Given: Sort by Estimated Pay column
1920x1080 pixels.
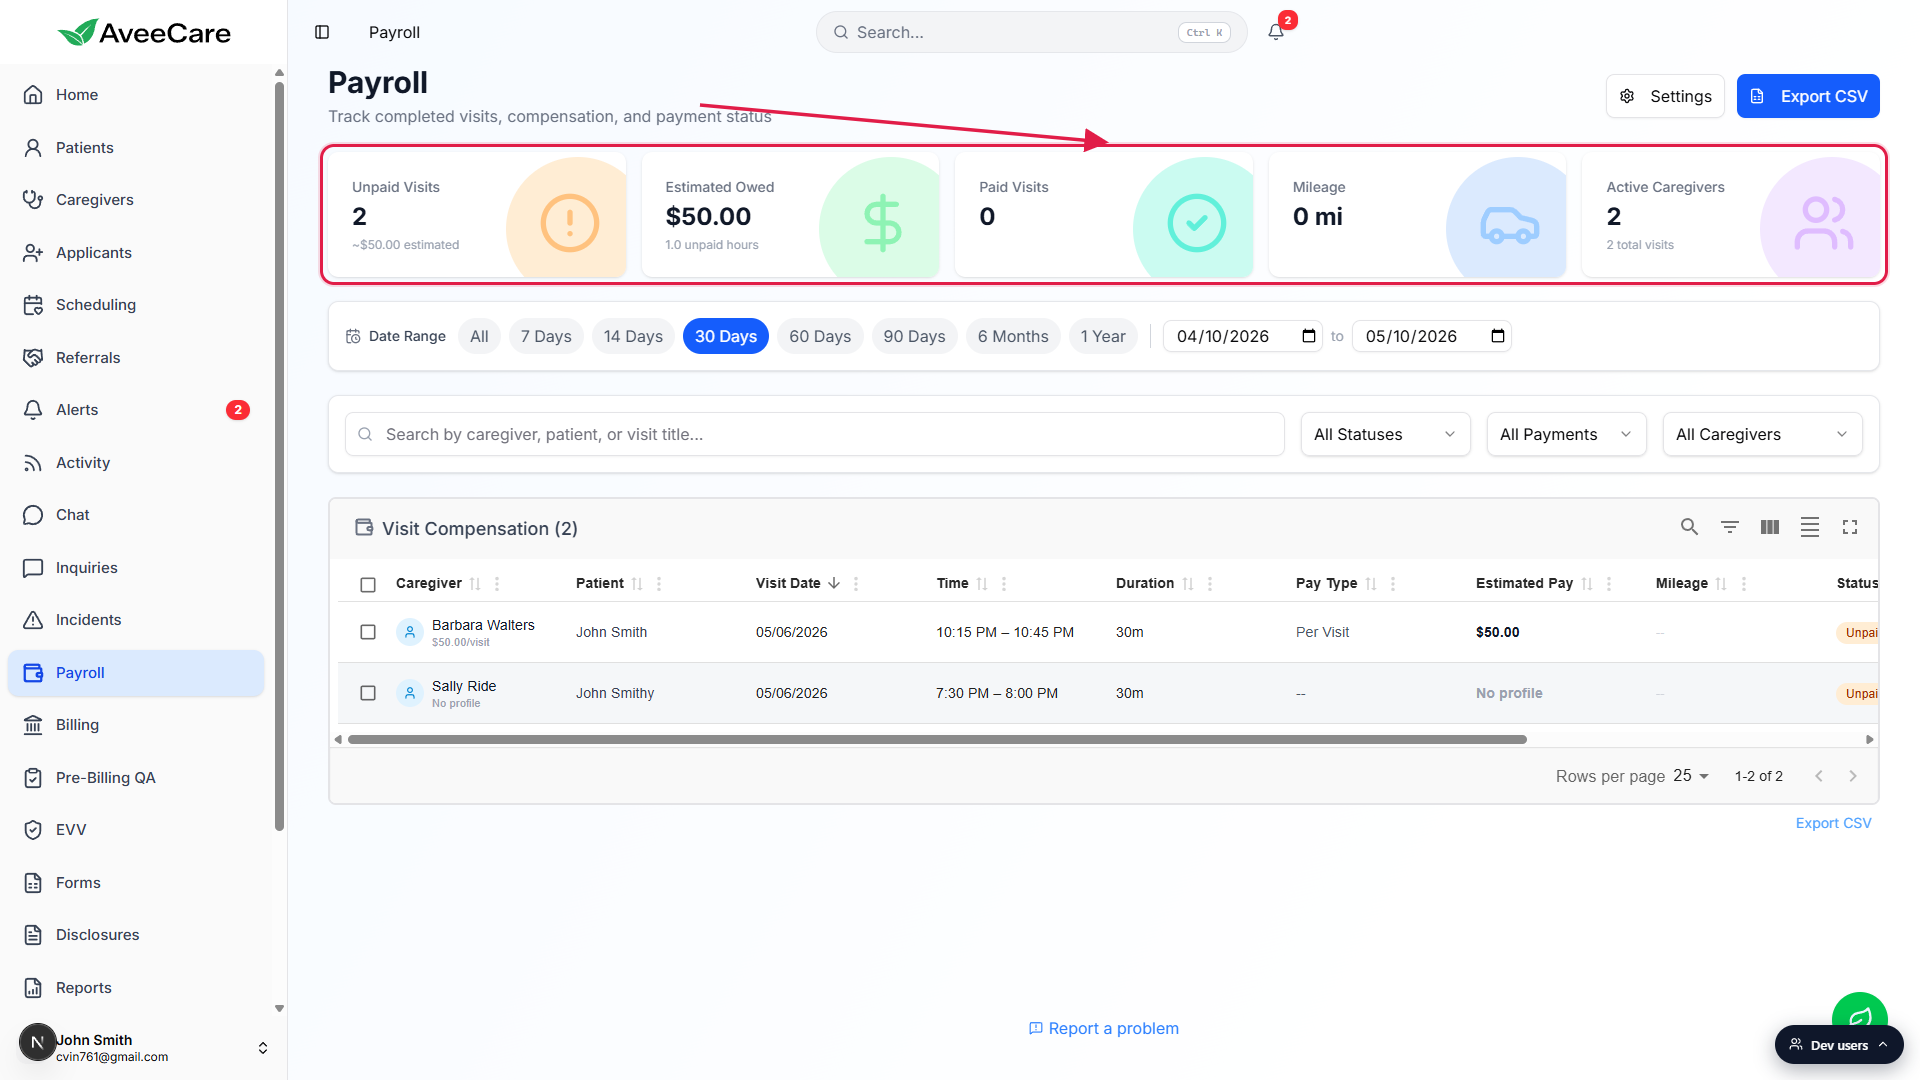Looking at the screenshot, I should pos(1587,584).
